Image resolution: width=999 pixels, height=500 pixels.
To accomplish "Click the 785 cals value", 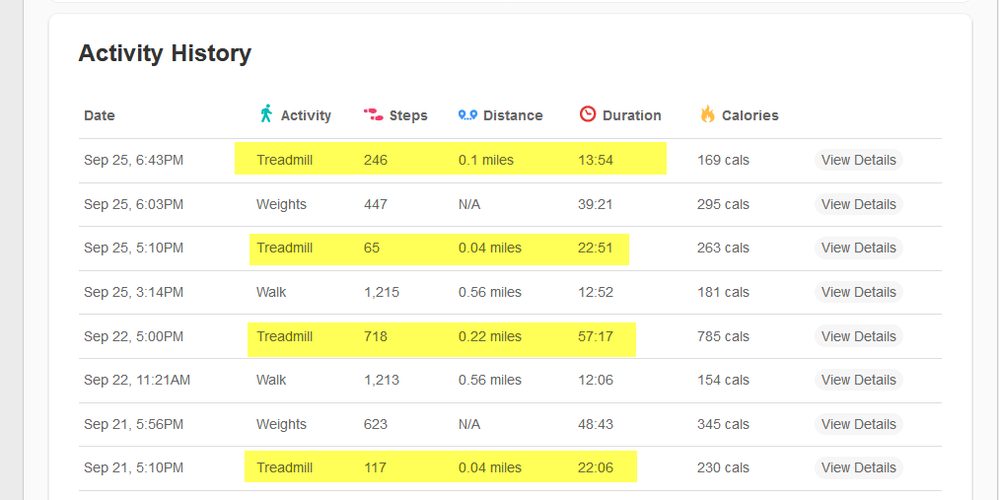I will click(x=723, y=336).
